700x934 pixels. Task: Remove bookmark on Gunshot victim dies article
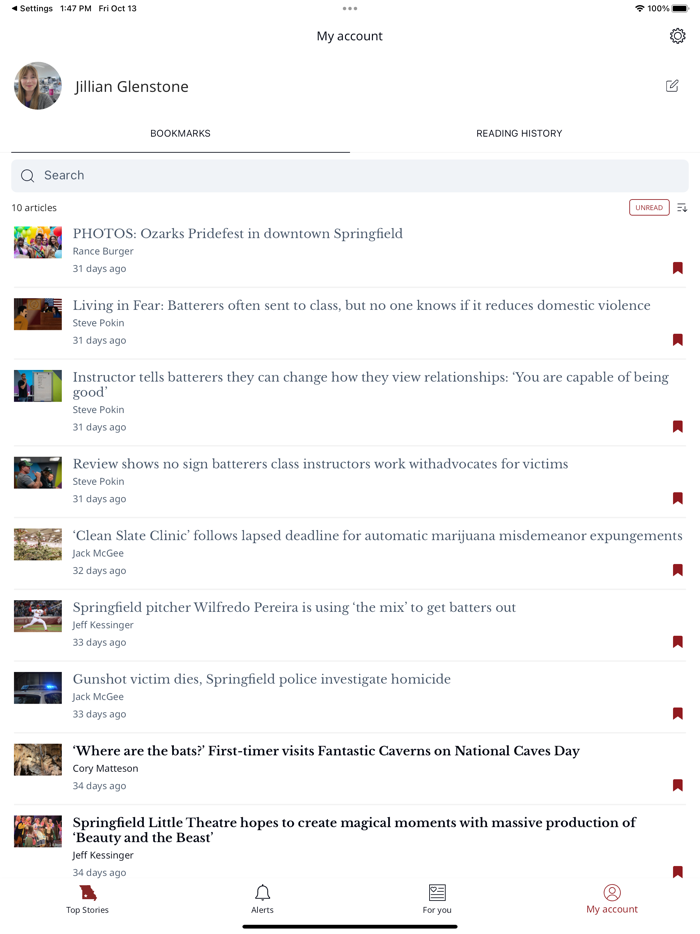click(677, 714)
